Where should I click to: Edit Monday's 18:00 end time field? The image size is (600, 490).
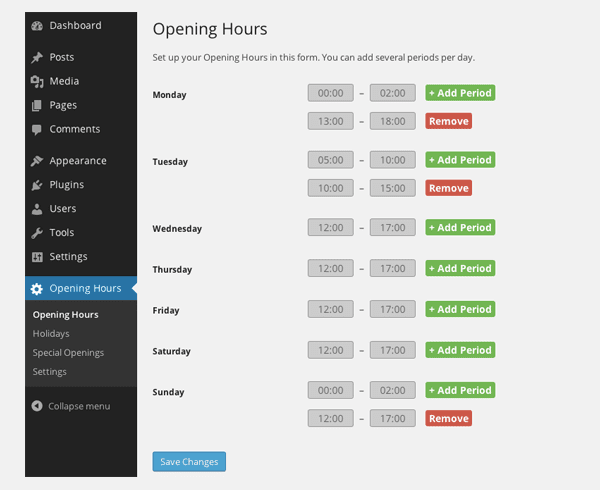tap(393, 121)
